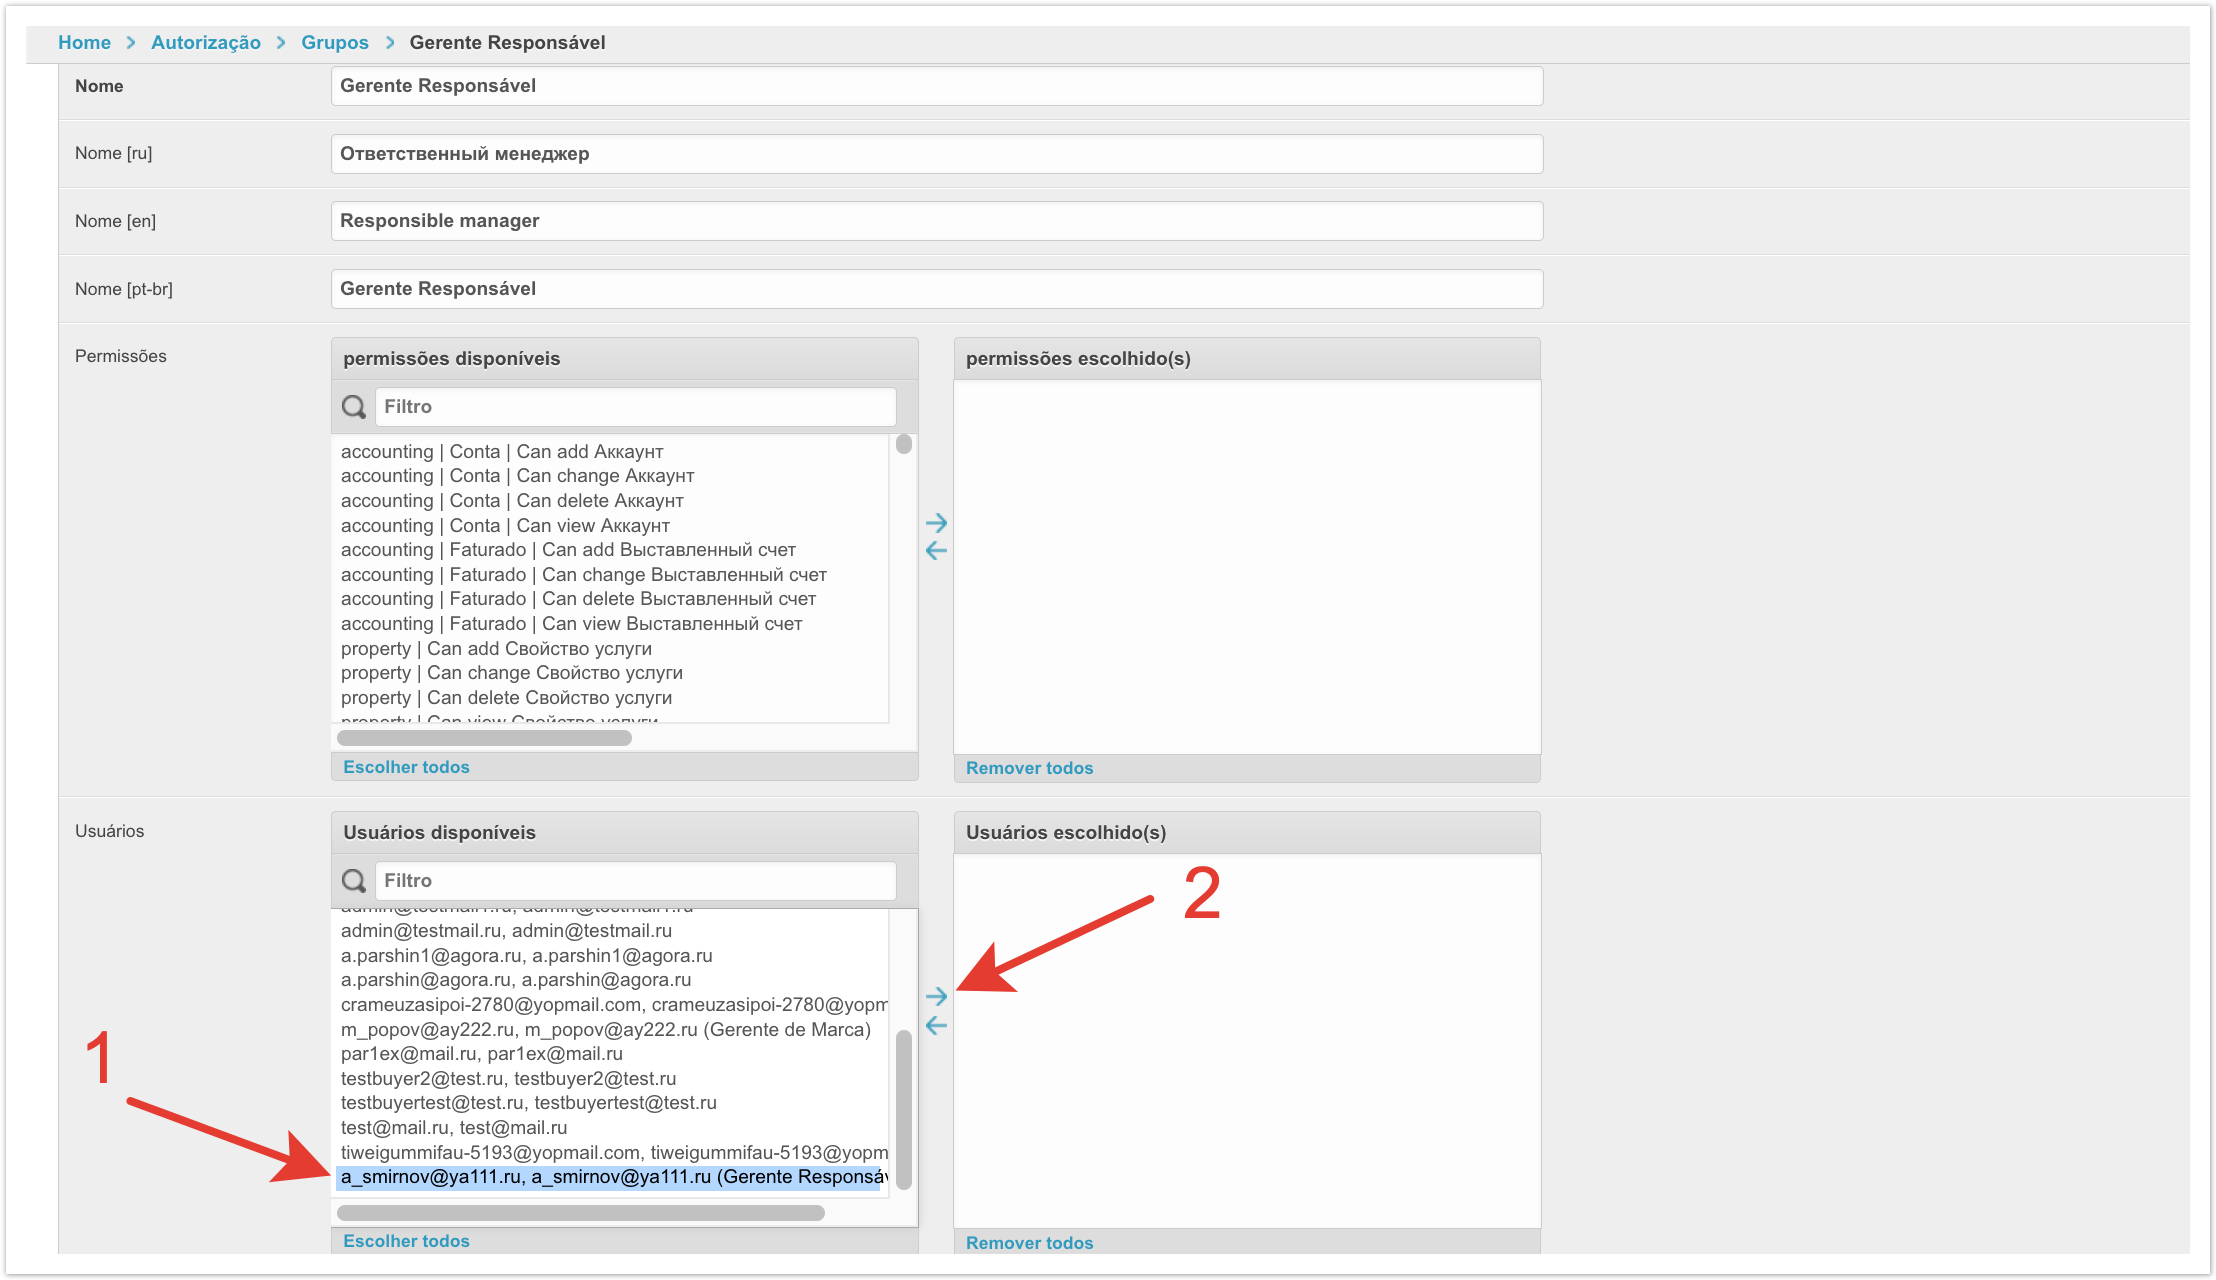
Task: Choose all users with Escolher todos
Action: [406, 1241]
